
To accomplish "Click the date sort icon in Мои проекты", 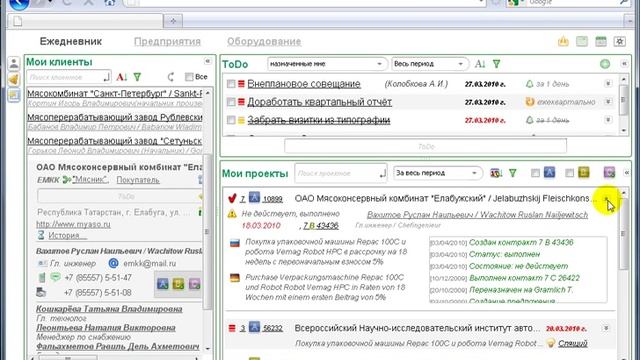I will click(x=496, y=173).
